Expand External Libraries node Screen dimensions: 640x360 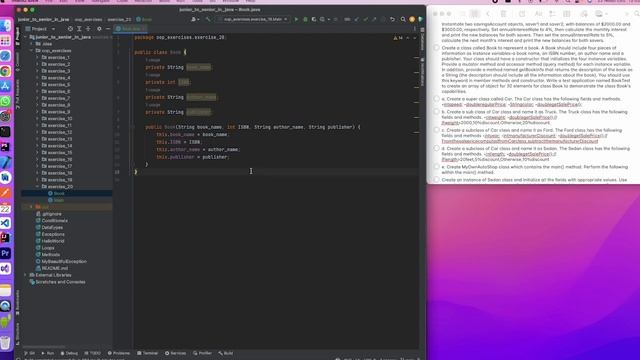pyautogui.click(x=25, y=275)
